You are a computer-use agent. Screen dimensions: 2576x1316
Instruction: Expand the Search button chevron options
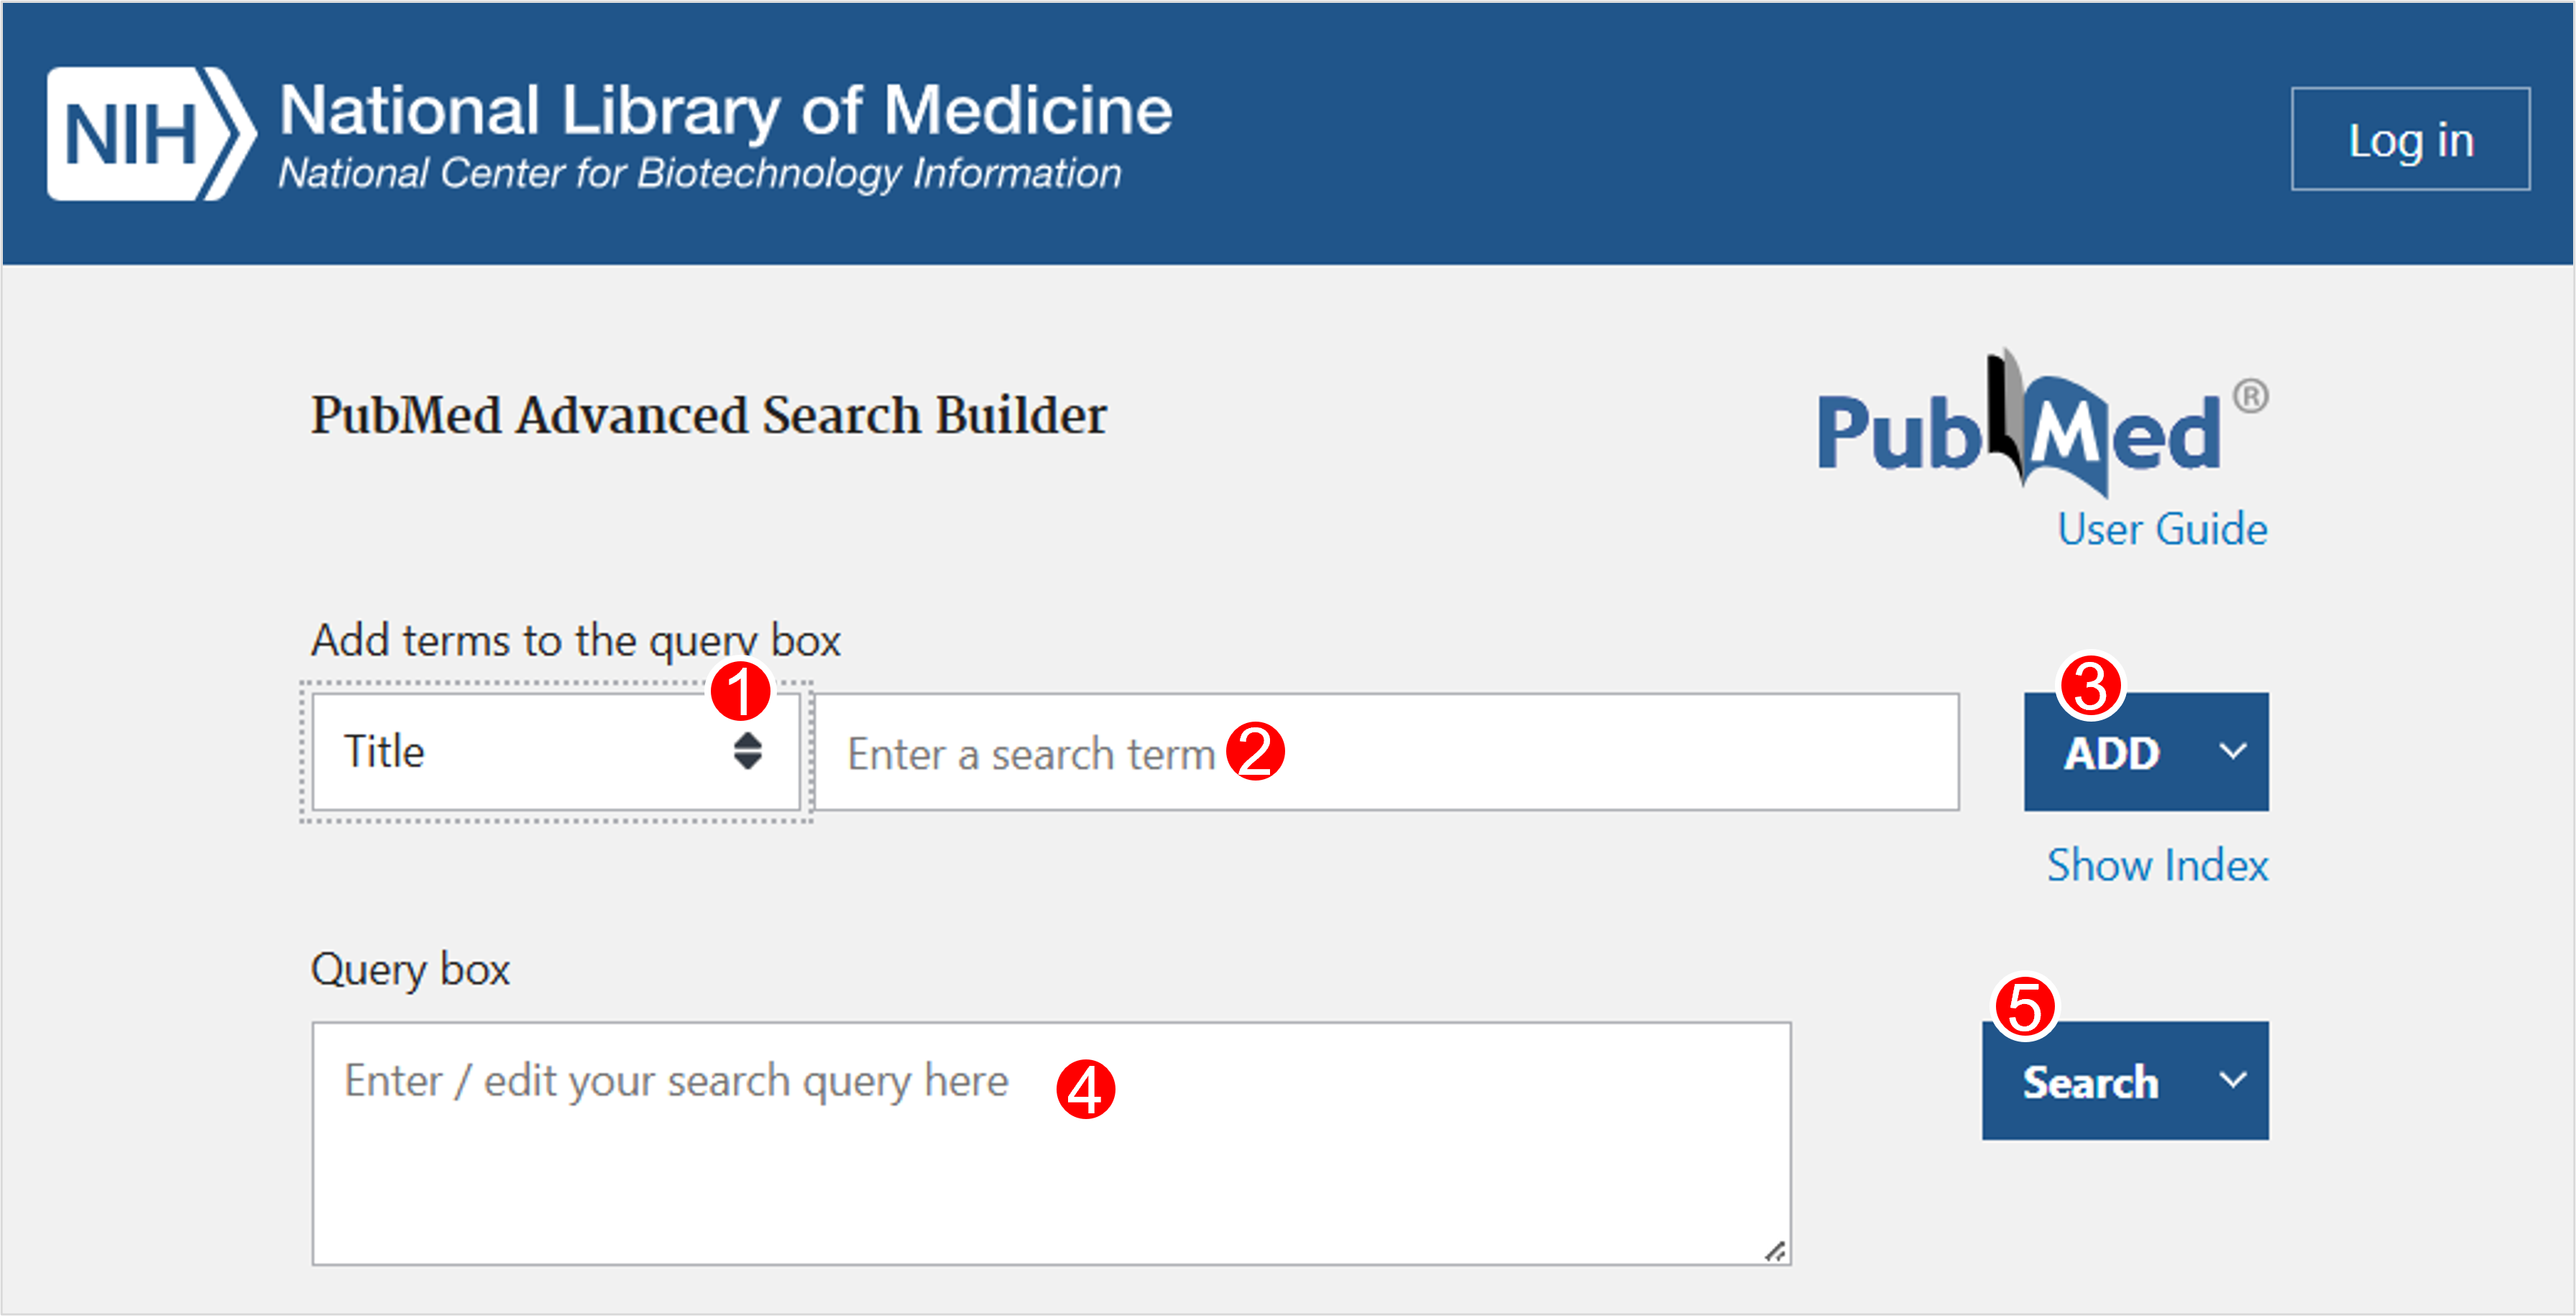2233,1080
